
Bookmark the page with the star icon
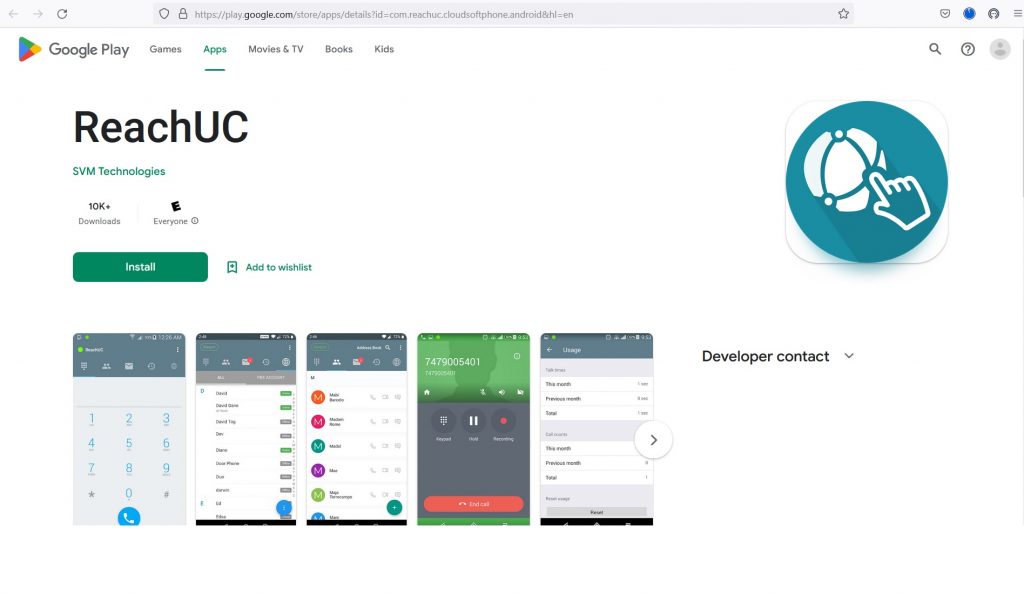click(843, 14)
